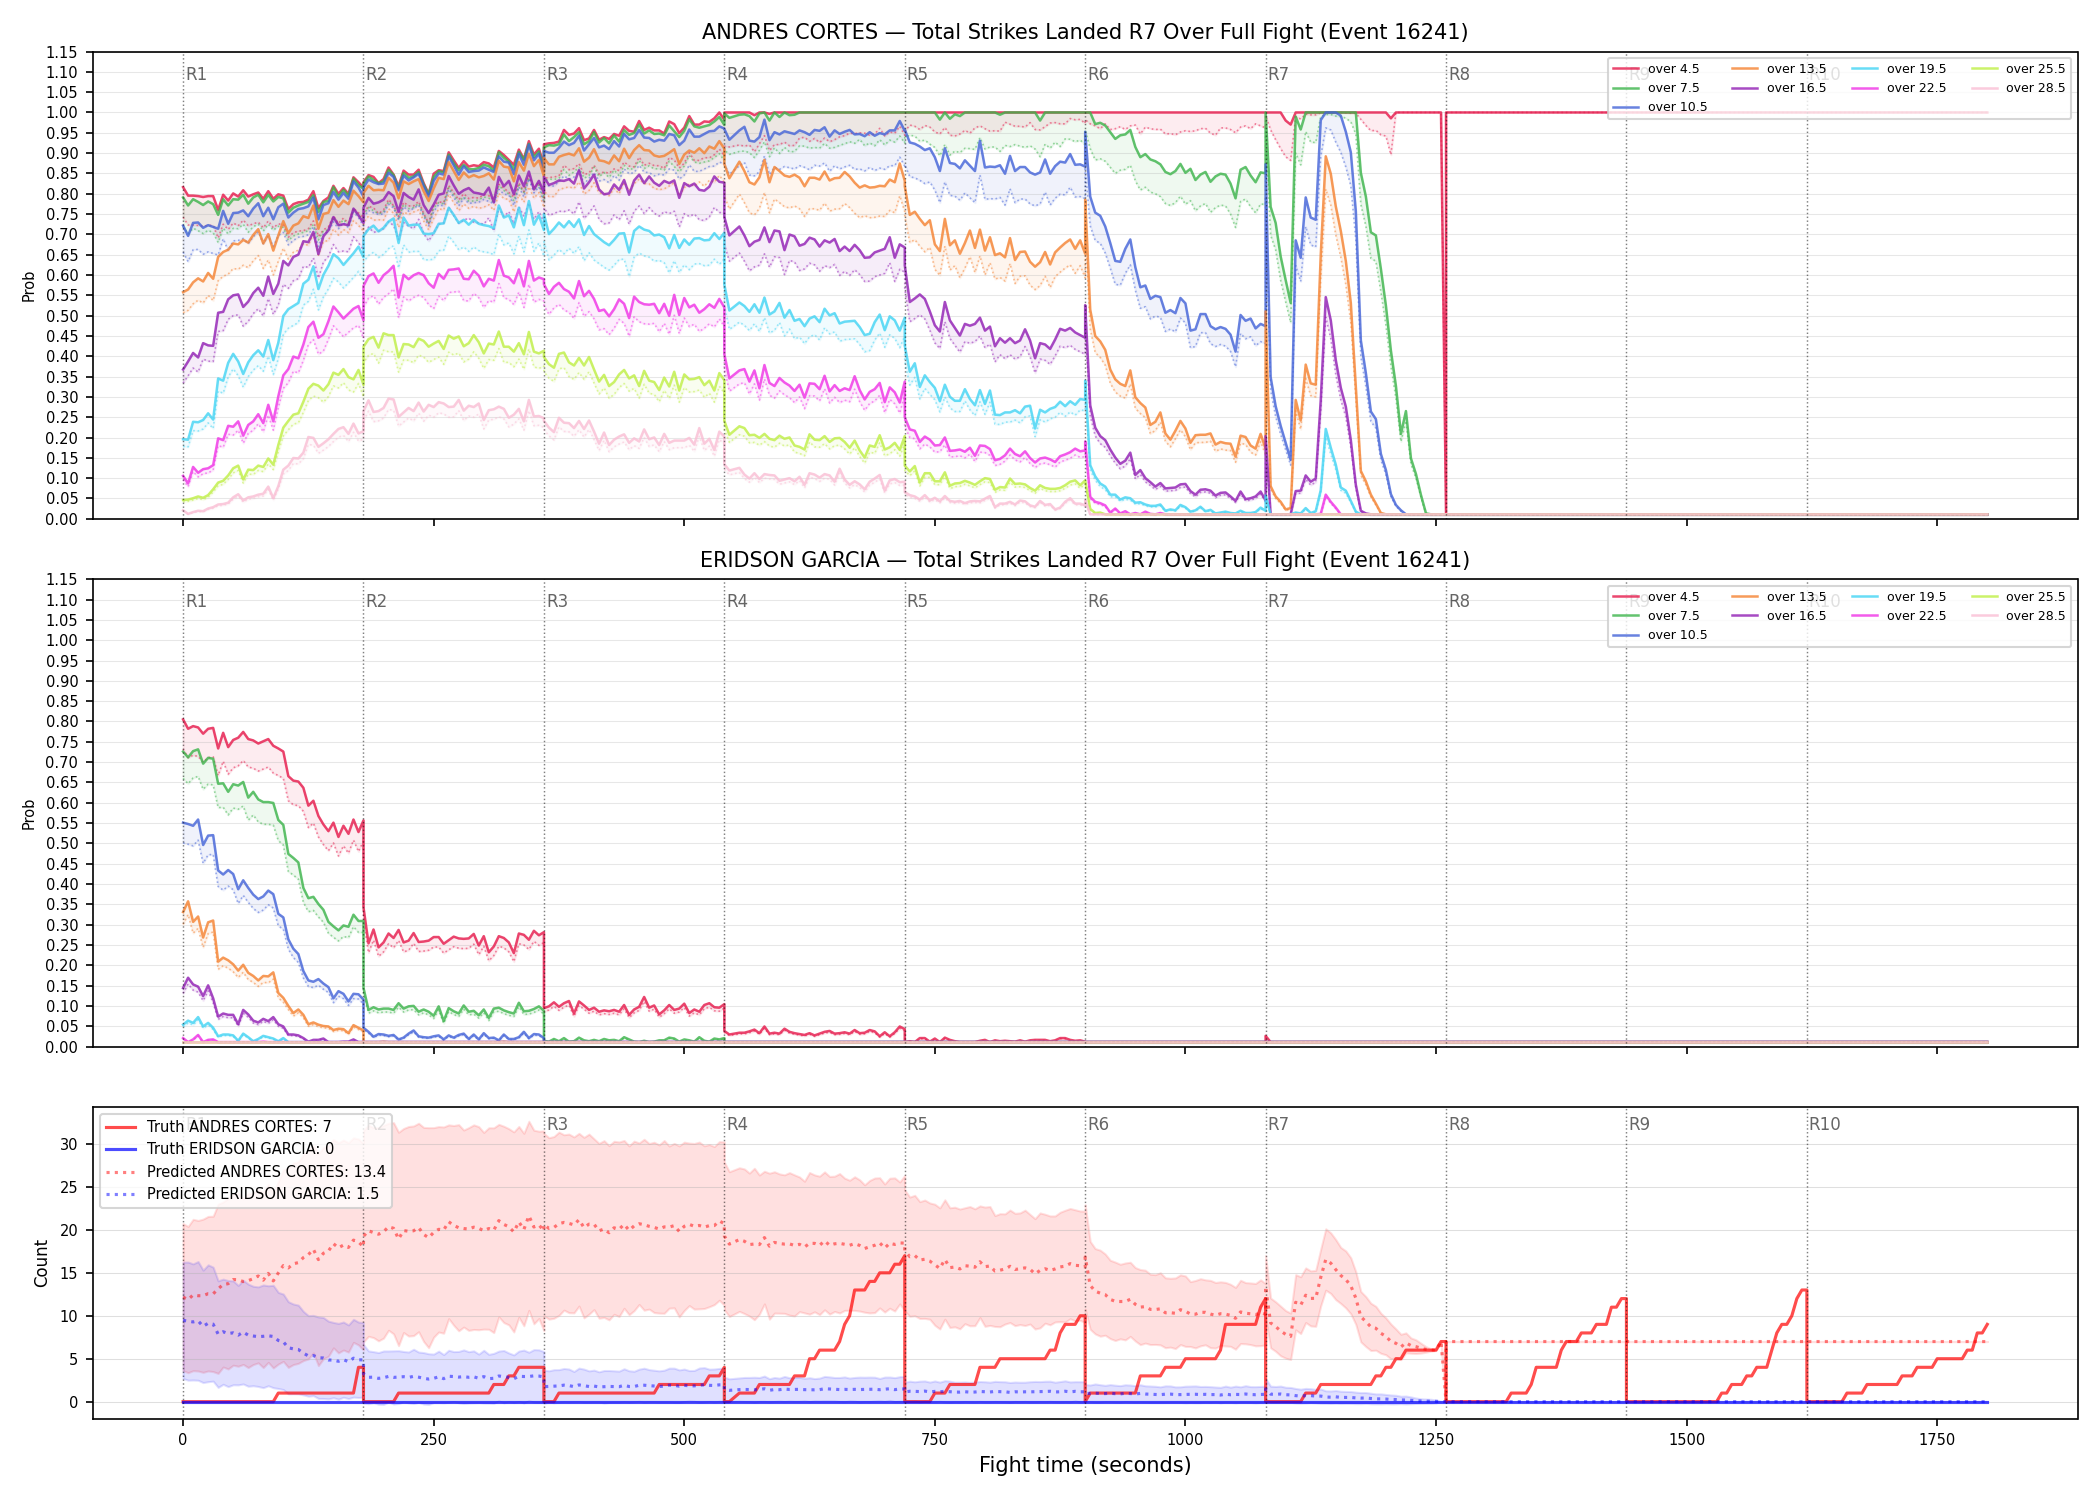Click 'Predicted ERIDSON GARCIA: 1.5' legend entry
Image resolution: width=2100 pixels, height=1500 pixels.
point(242,1194)
